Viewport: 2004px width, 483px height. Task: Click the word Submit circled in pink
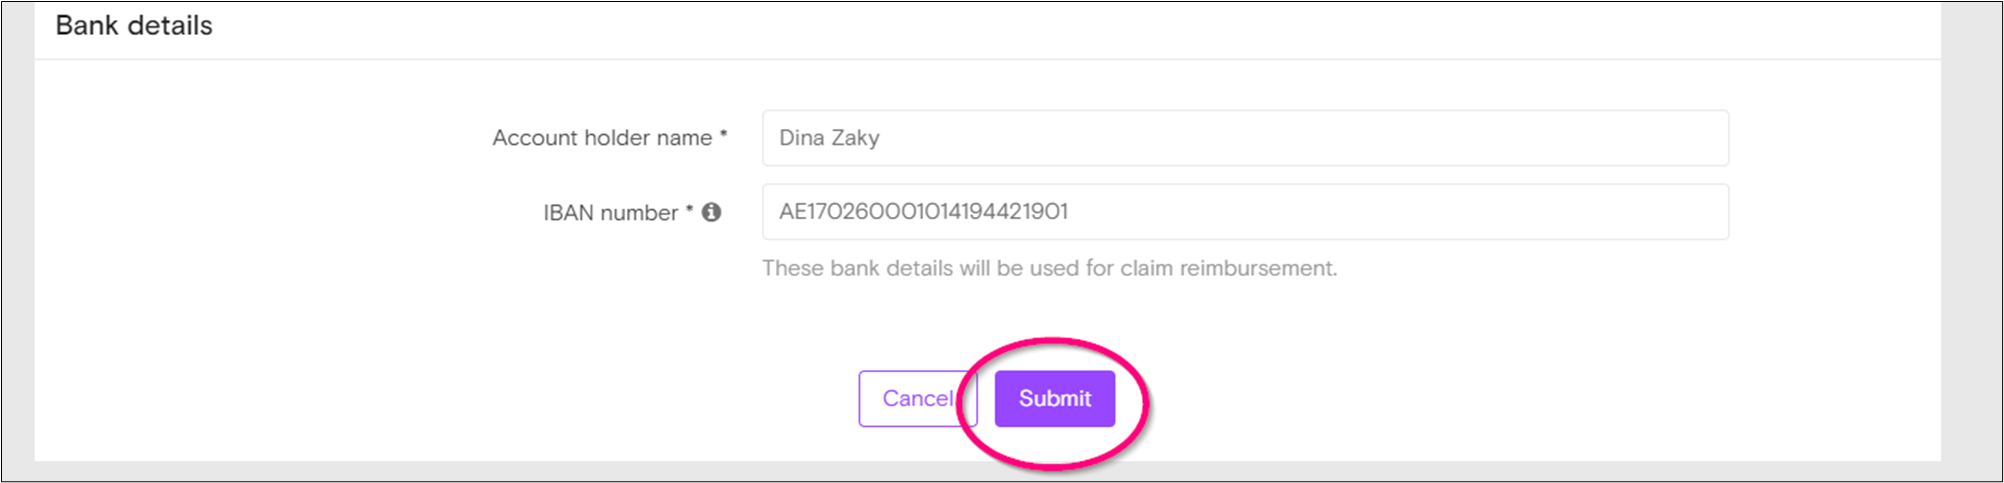pyautogui.click(x=1054, y=398)
